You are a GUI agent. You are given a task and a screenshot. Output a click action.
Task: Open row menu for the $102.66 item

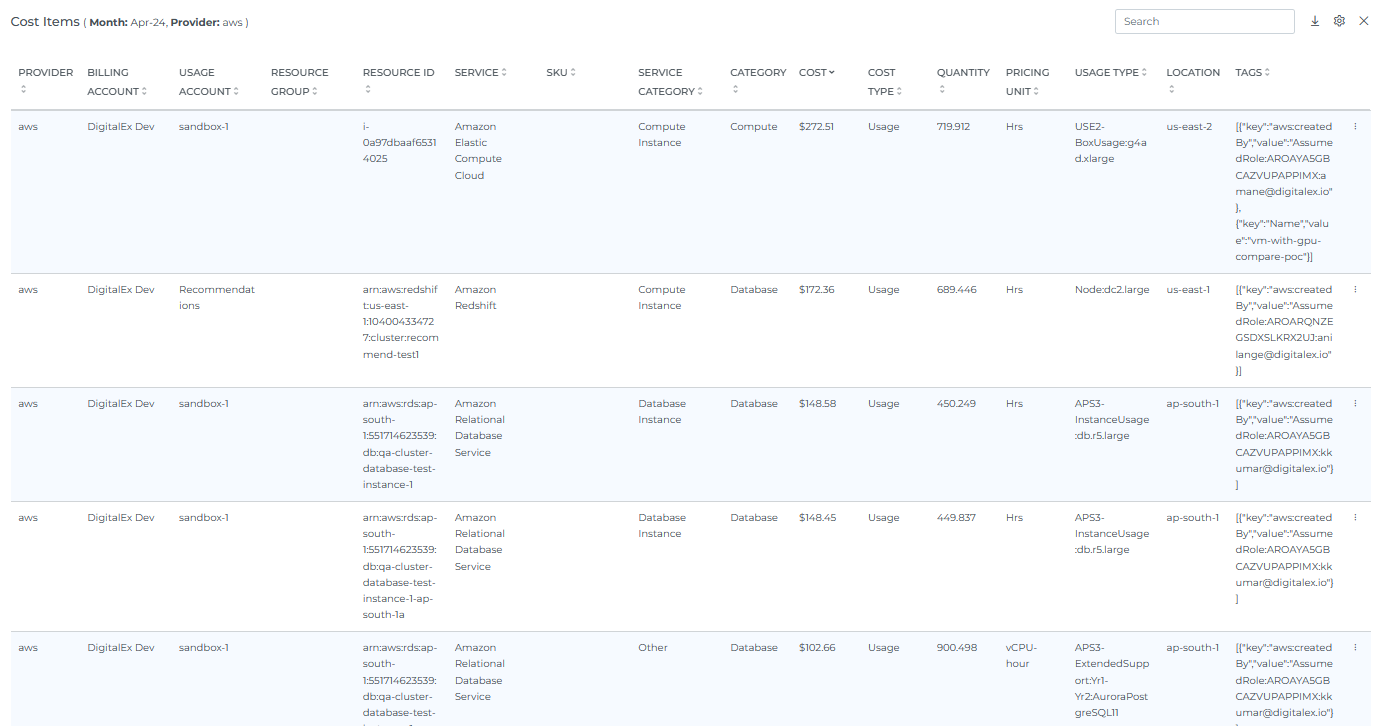tap(1355, 648)
